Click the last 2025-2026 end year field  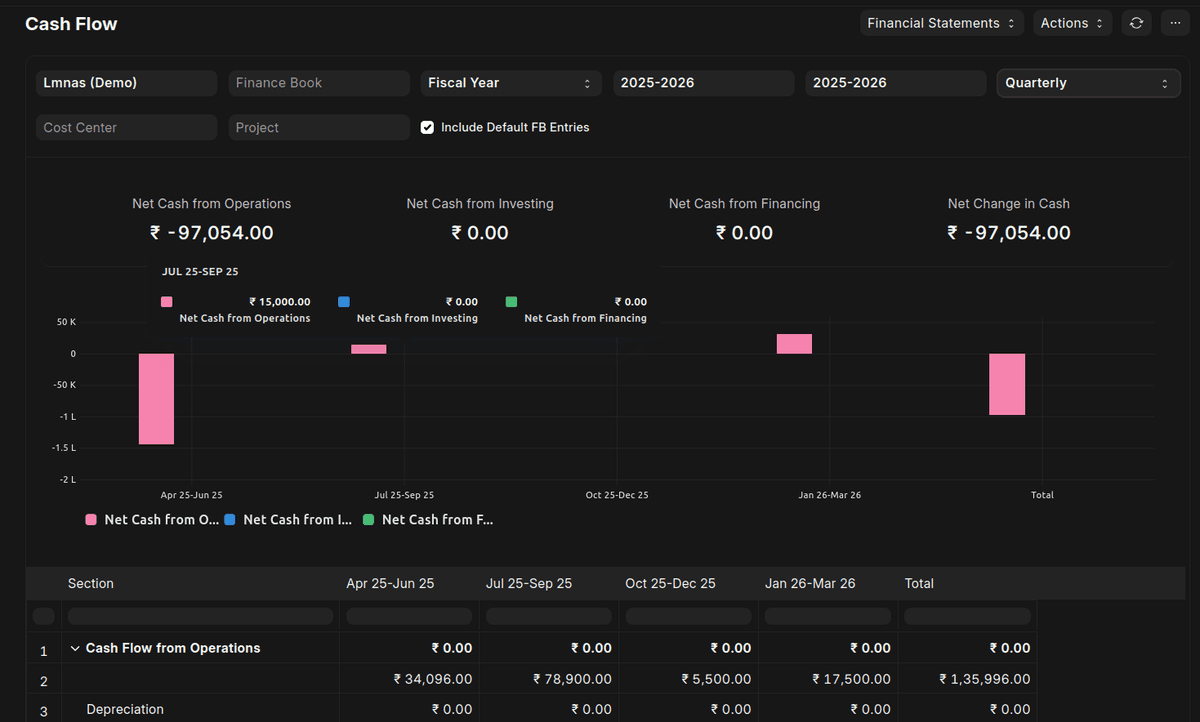[895, 83]
